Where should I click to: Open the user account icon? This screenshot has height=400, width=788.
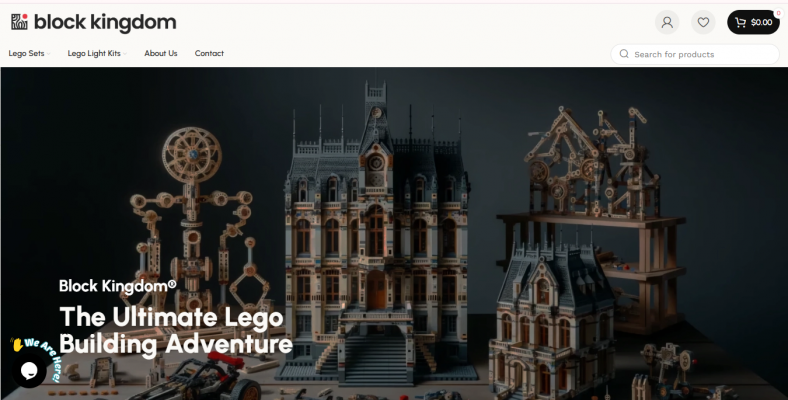coord(667,22)
